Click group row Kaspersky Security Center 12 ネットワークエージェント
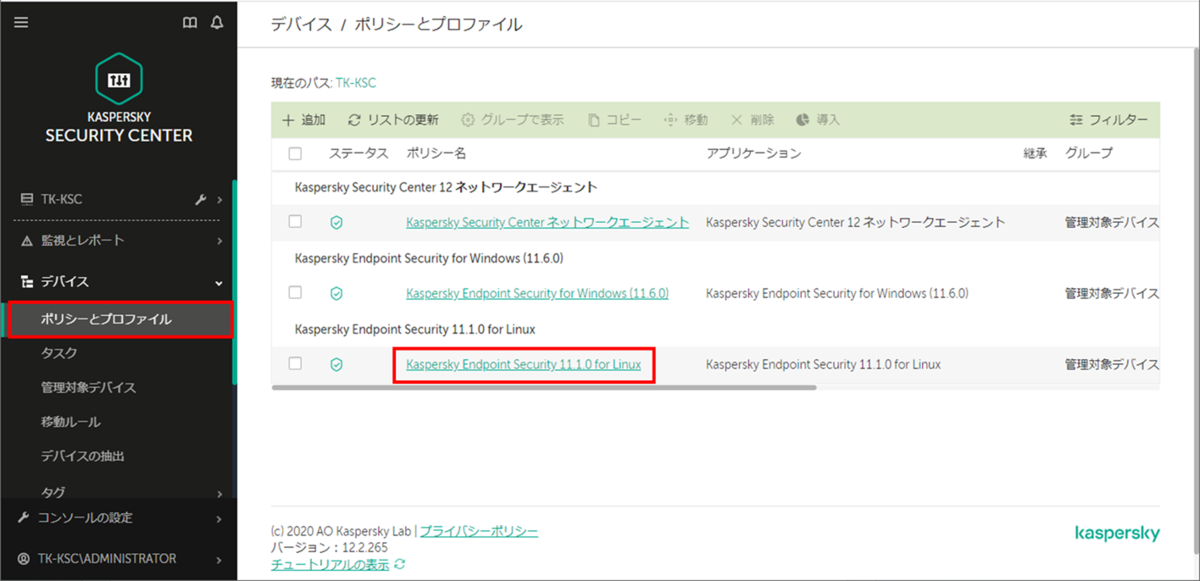Screen dimensions: 1200x581 click(x=715, y=186)
